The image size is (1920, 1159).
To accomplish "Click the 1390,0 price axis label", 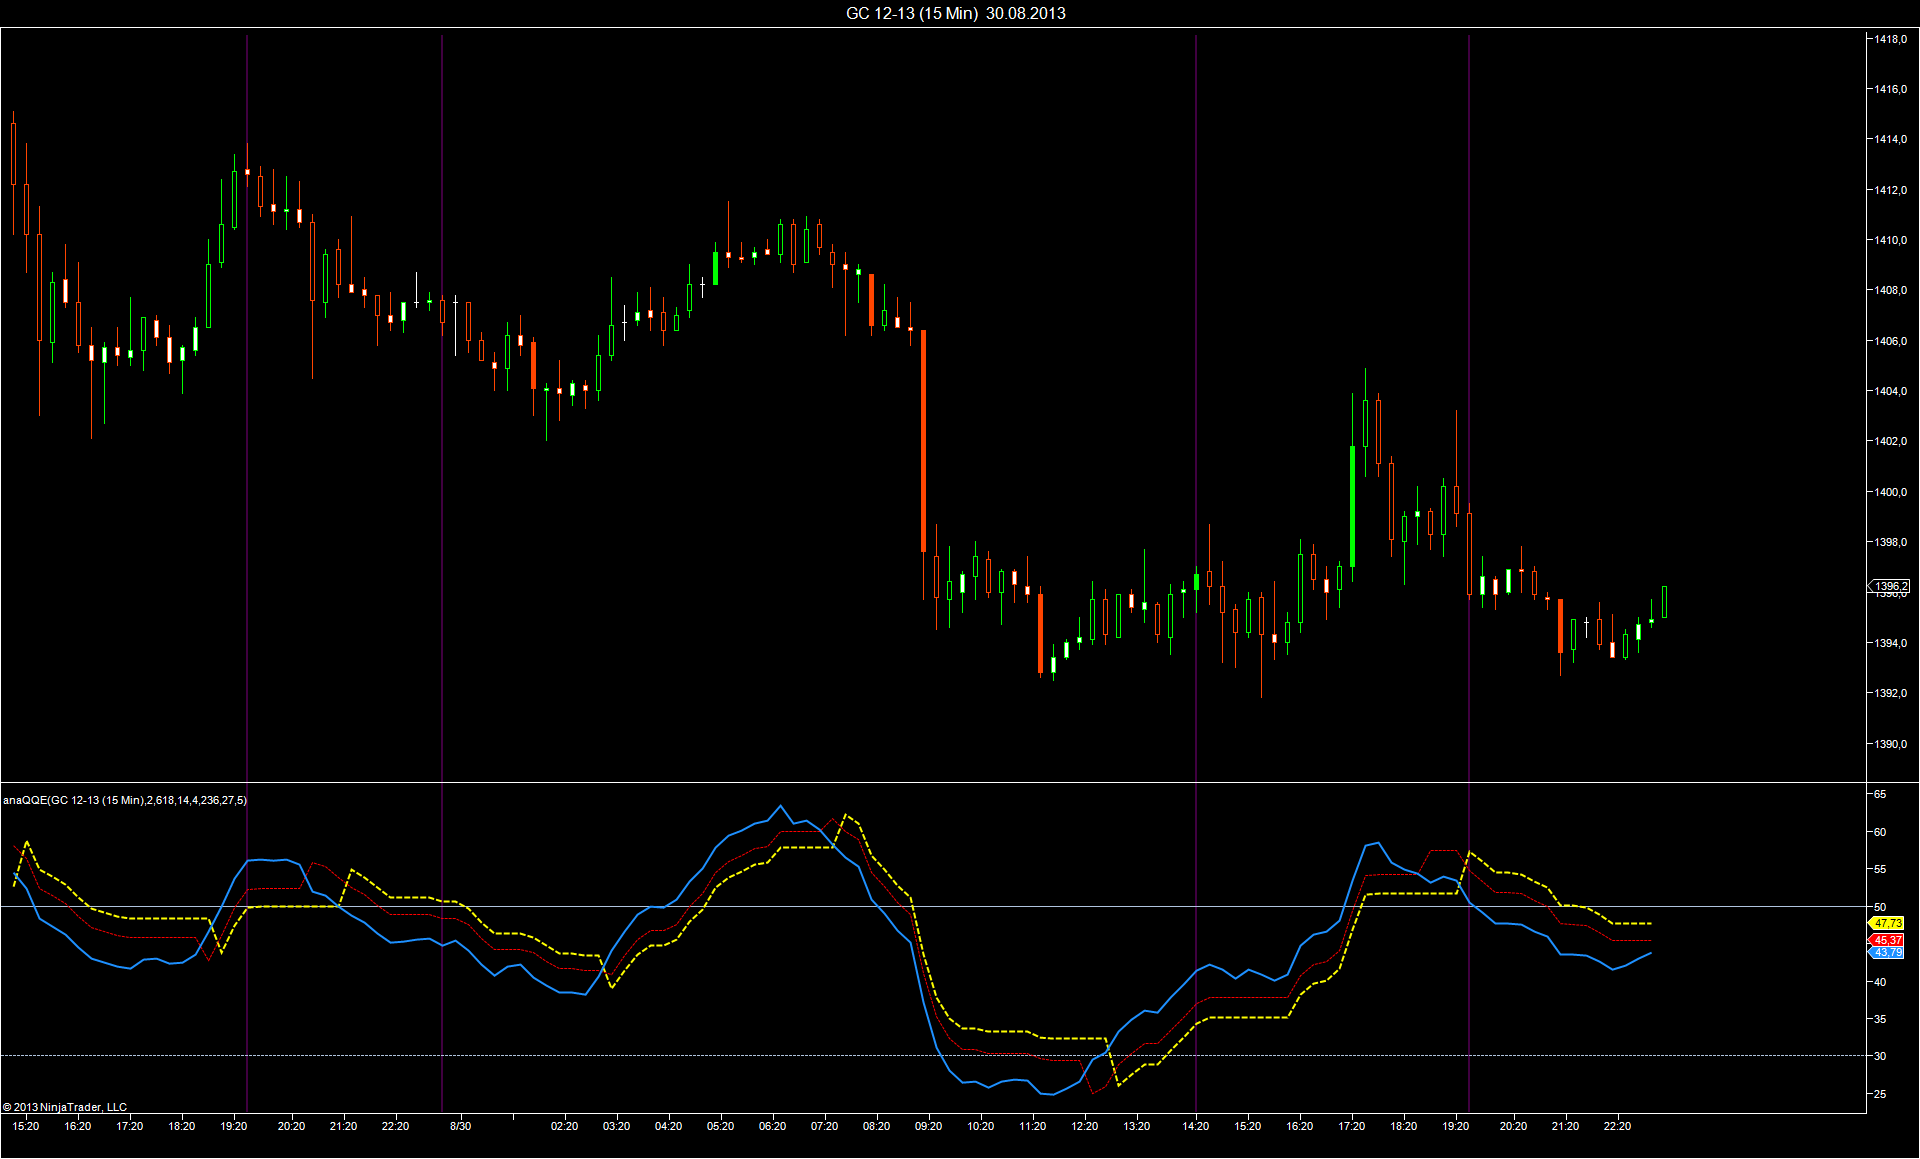I will [1890, 744].
